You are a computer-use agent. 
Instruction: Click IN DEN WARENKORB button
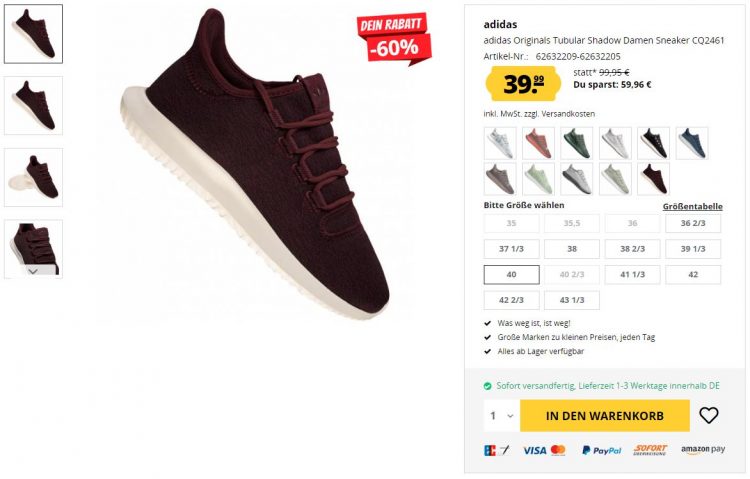605,416
